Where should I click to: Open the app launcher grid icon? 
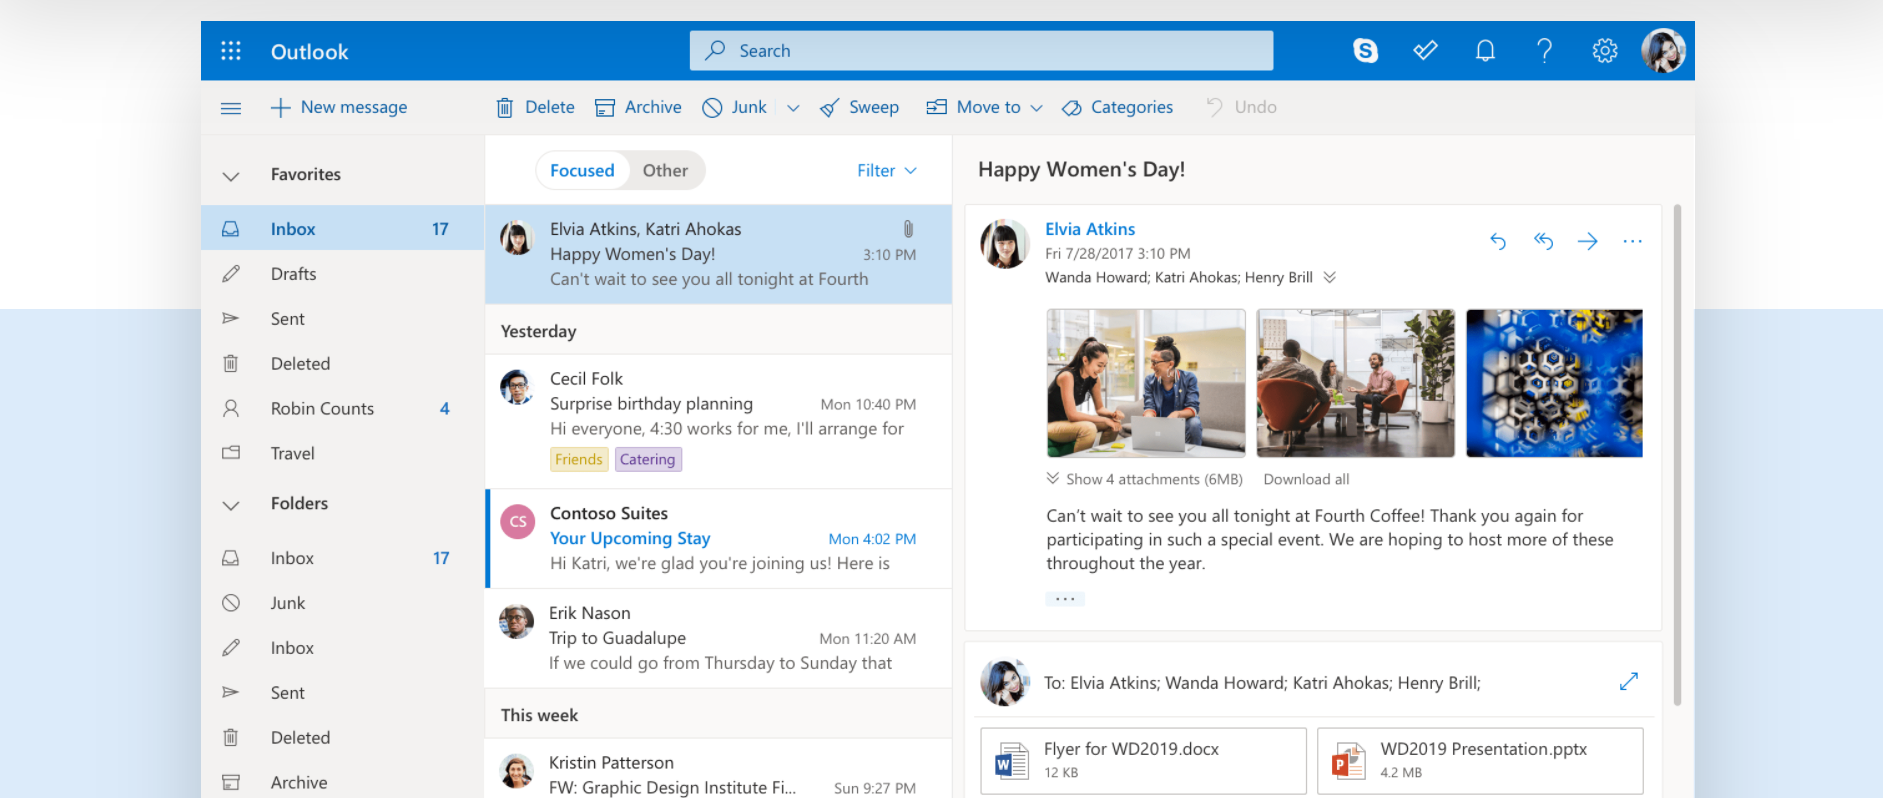pyautogui.click(x=231, y=51)
